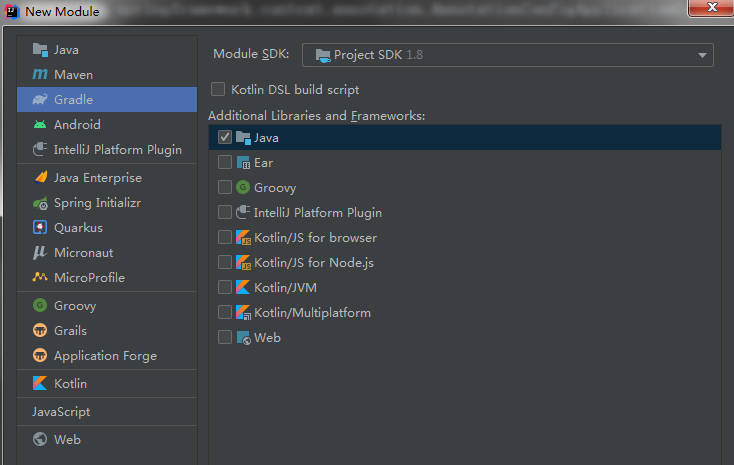Close the New Module dialog

point(711,7)
